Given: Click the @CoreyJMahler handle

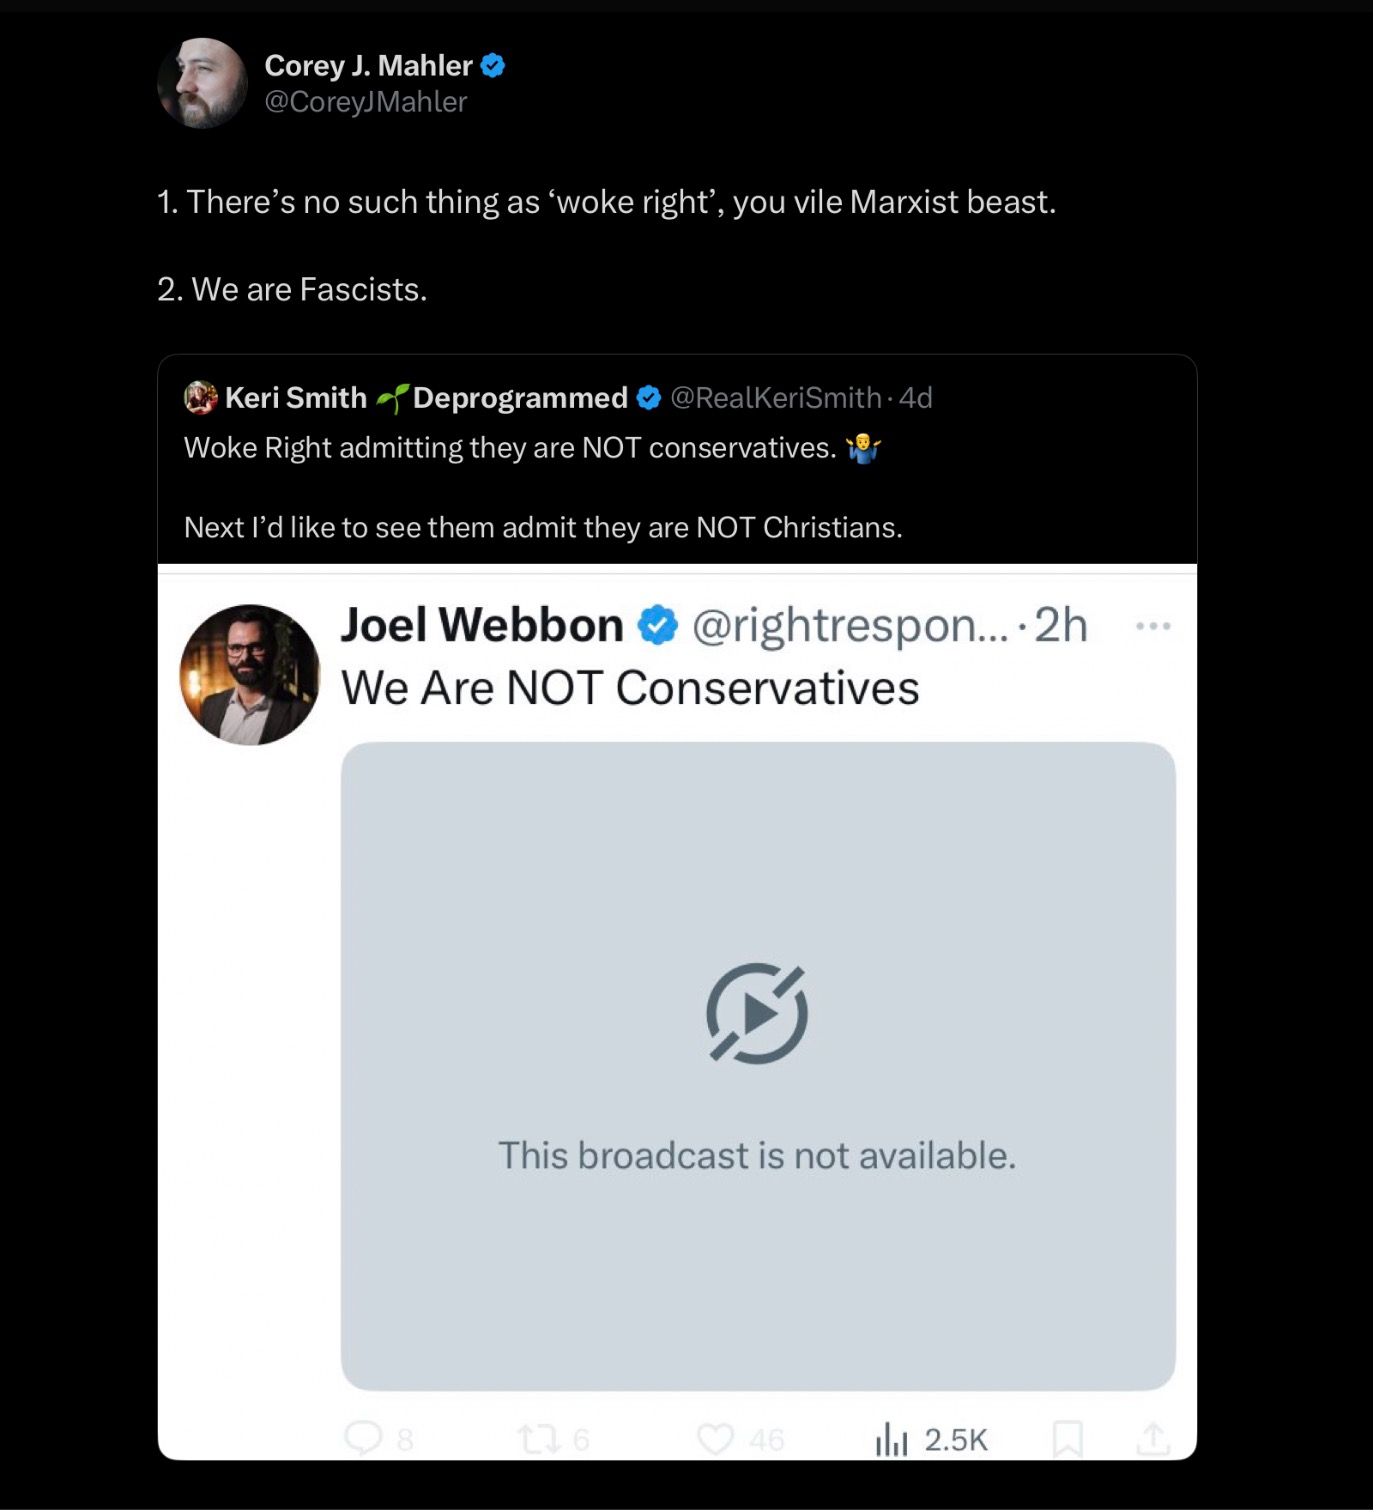Looking at the screenshot, I should (x=365, y=102).
